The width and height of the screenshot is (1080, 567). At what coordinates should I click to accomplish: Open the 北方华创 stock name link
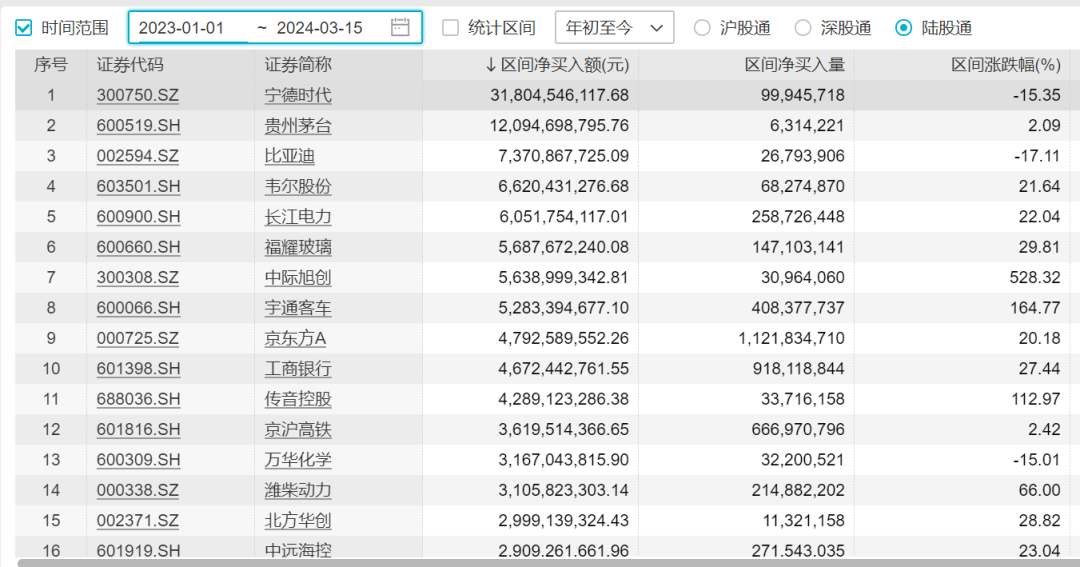click(x=298, y=520)
